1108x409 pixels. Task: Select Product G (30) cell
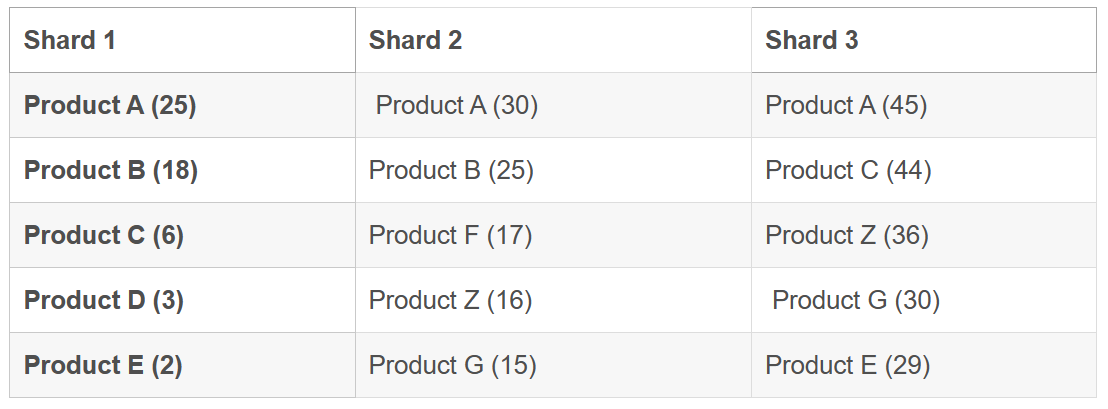924,300
